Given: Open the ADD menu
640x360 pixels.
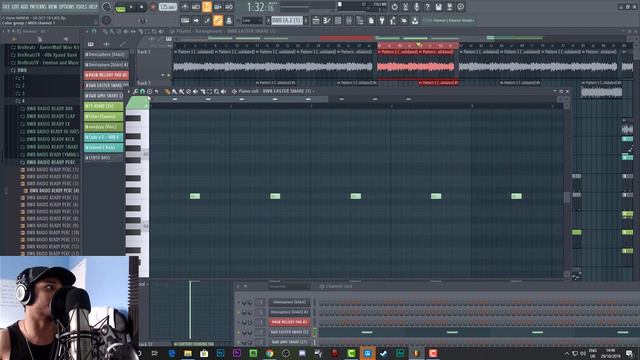Looking at the screenshot, I should point(24,7).
